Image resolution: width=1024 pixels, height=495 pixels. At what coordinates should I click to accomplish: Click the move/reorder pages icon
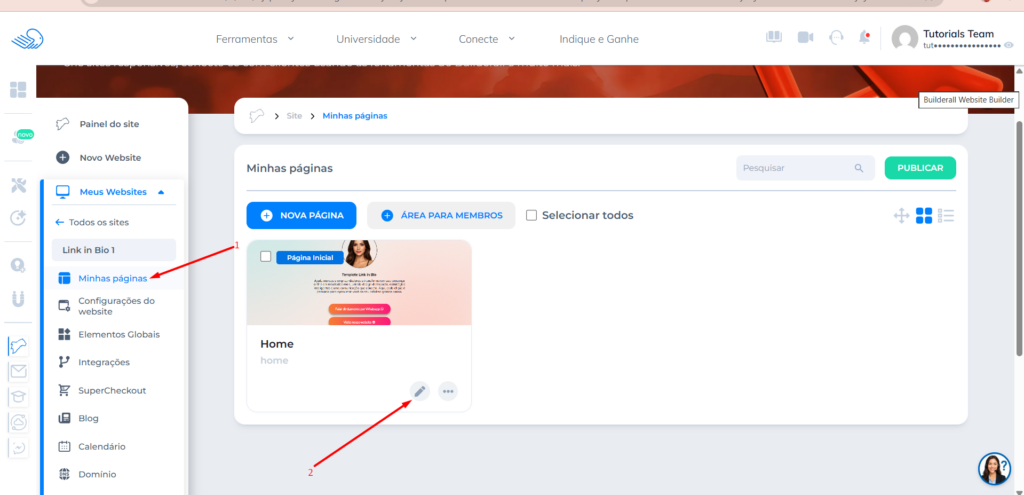tap(900, 215)
